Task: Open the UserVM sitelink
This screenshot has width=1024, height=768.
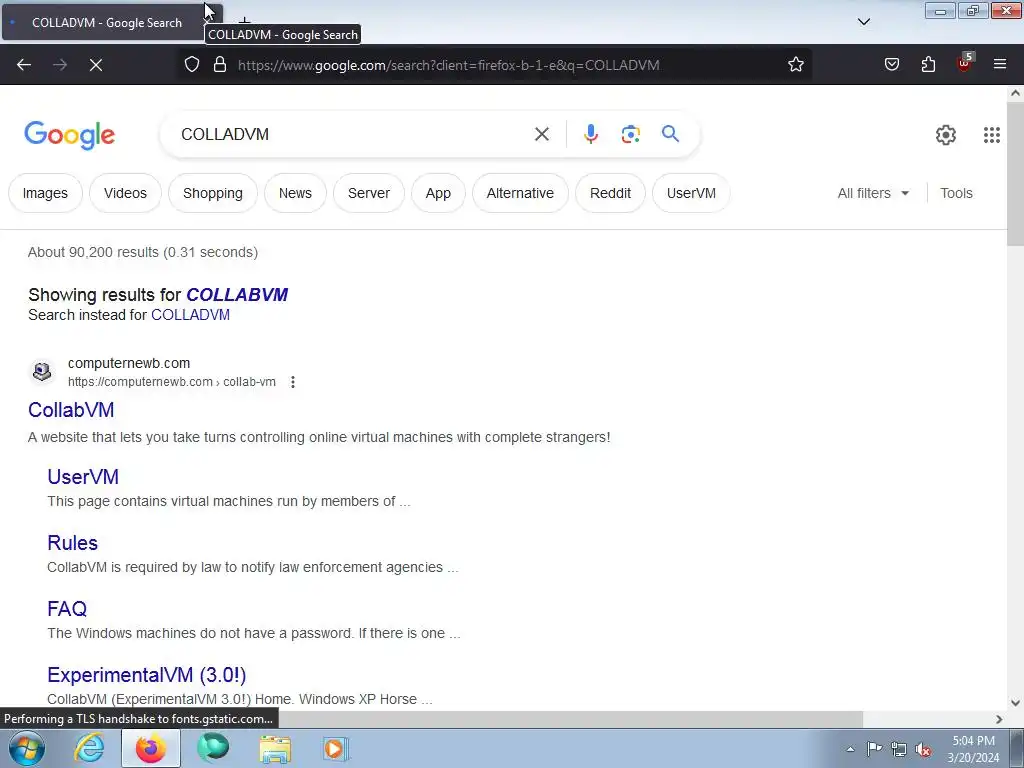Action: (83, 477)
